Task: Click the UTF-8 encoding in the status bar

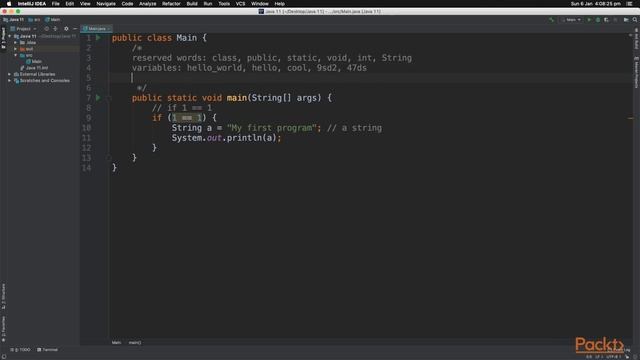Action: click(x=613, y=357)
